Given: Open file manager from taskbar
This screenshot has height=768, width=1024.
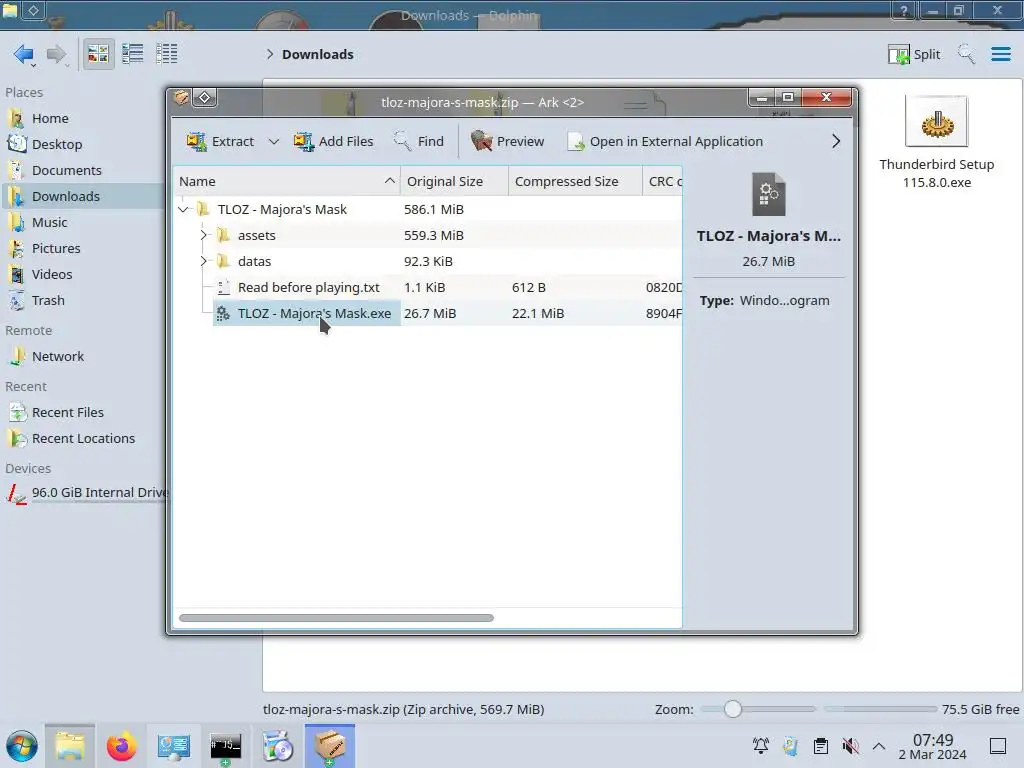Looking at the screenshot, I should tap(70, 746).
